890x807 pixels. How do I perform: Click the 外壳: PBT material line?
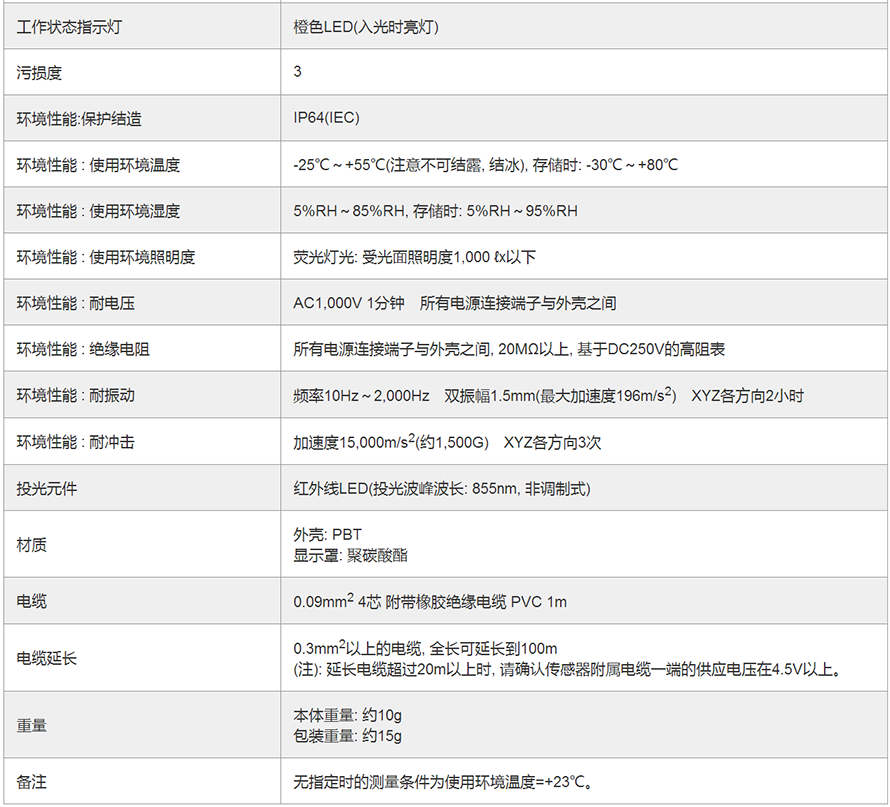pyautogui.click(x=327, y=535)
